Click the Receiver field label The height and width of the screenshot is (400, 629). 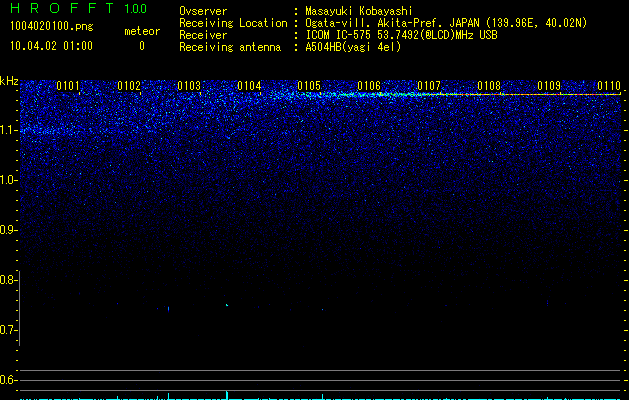[203, 35]
